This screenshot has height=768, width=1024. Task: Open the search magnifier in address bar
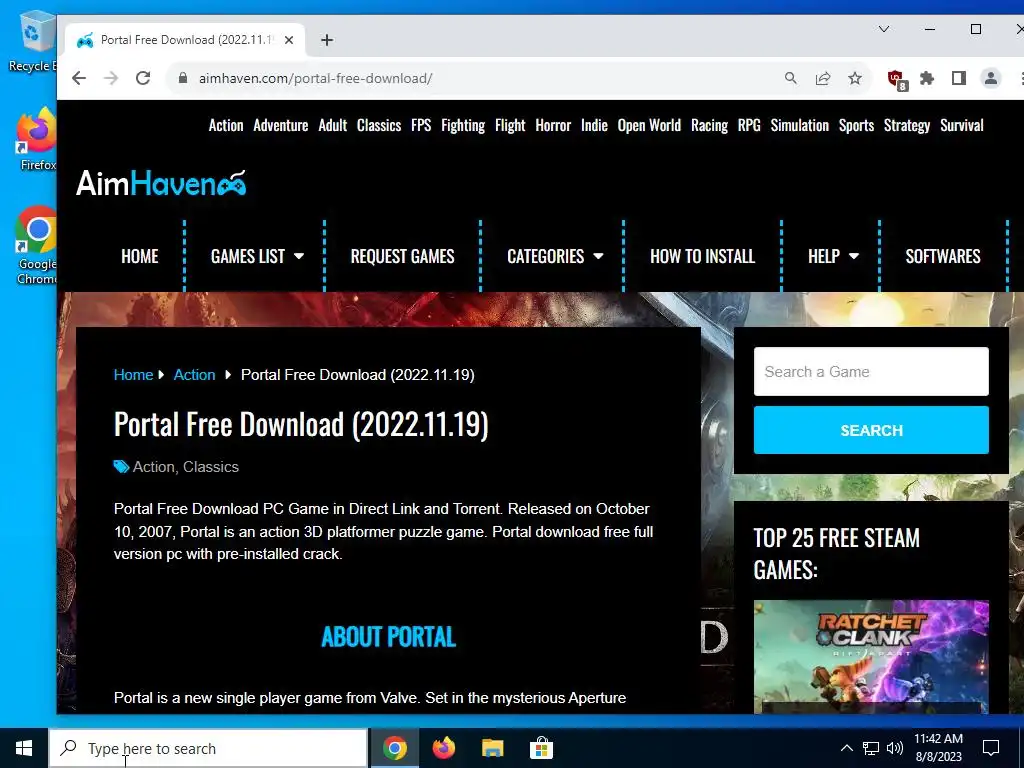[790, 78]
